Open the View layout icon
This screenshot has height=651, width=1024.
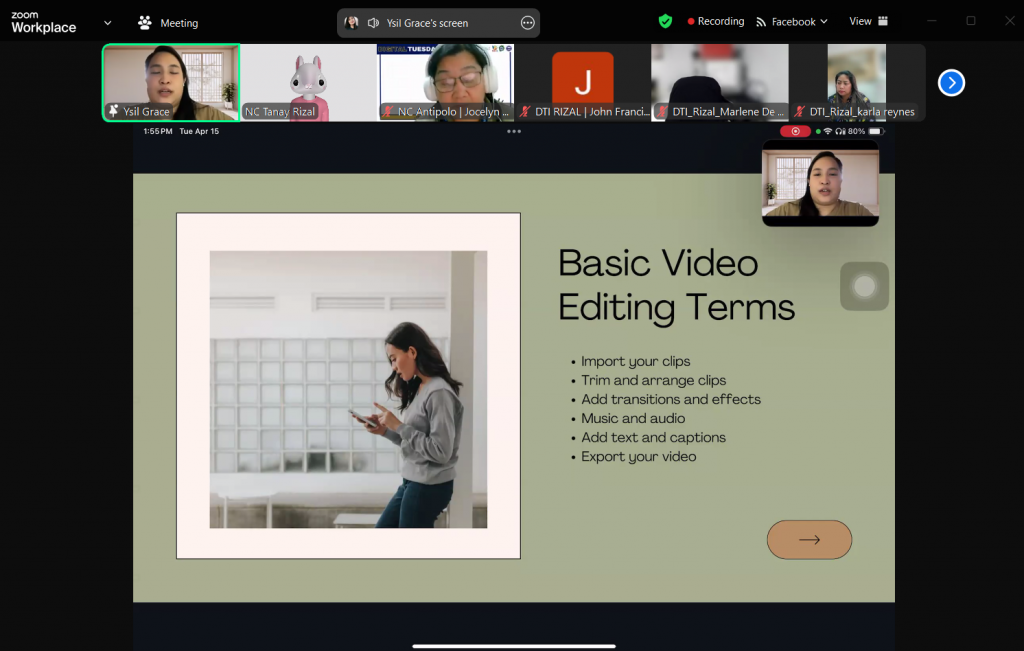click(884, 20)
